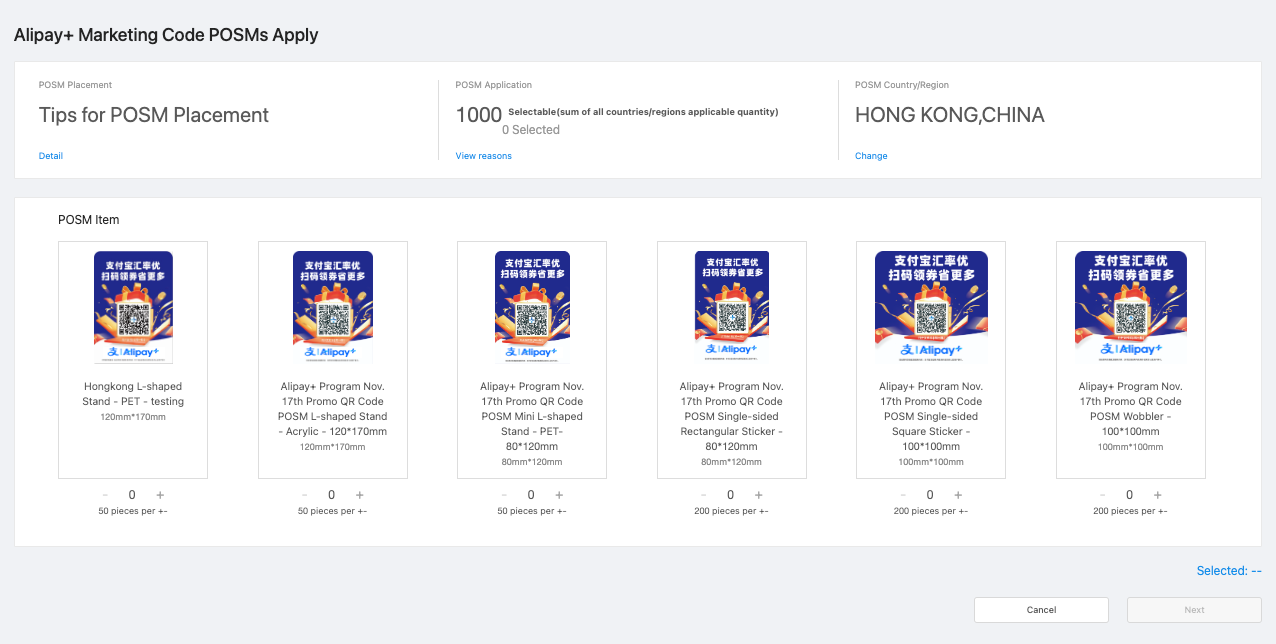Click the quantity field for Mini L-shaped Stand

[531, 494]
